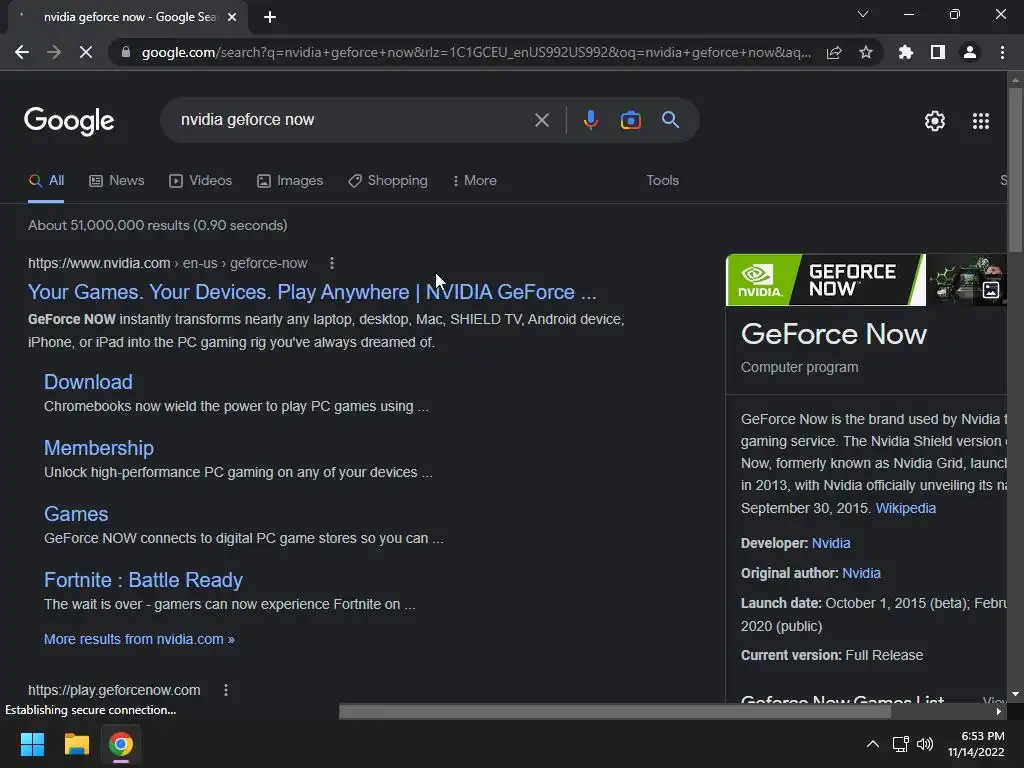Open the taskbar clock and date
Image resolution: width=1024 pixels, height=768 pixels.
click(x=976, y=744)
